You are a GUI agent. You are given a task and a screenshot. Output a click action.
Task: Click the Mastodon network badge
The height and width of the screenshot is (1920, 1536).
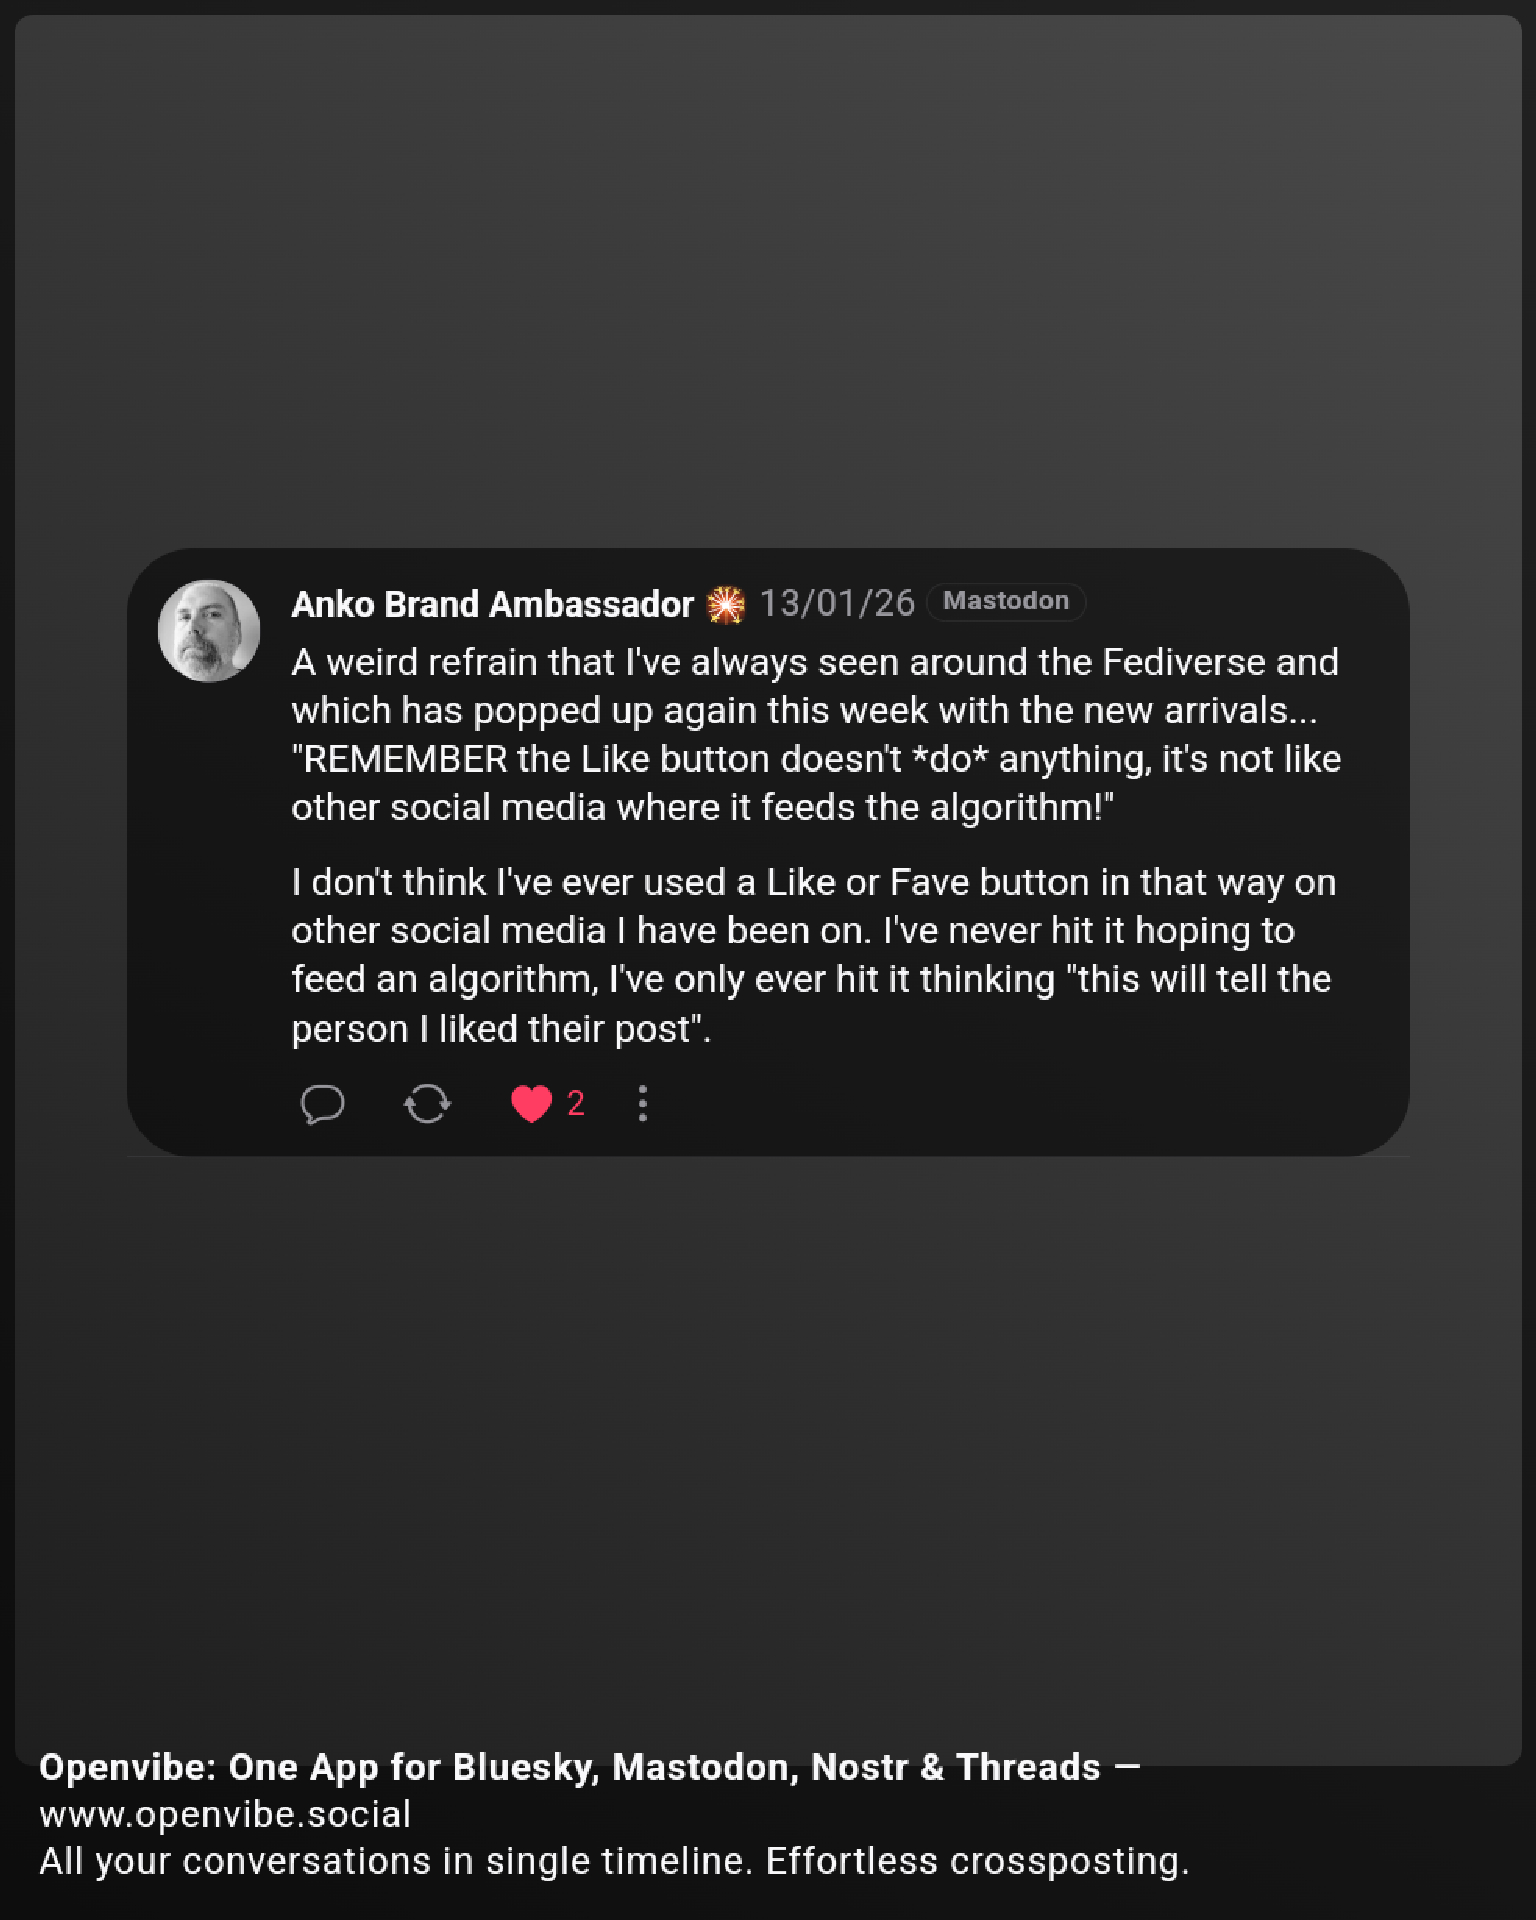pyautogui.click(x=1005, y=601)
